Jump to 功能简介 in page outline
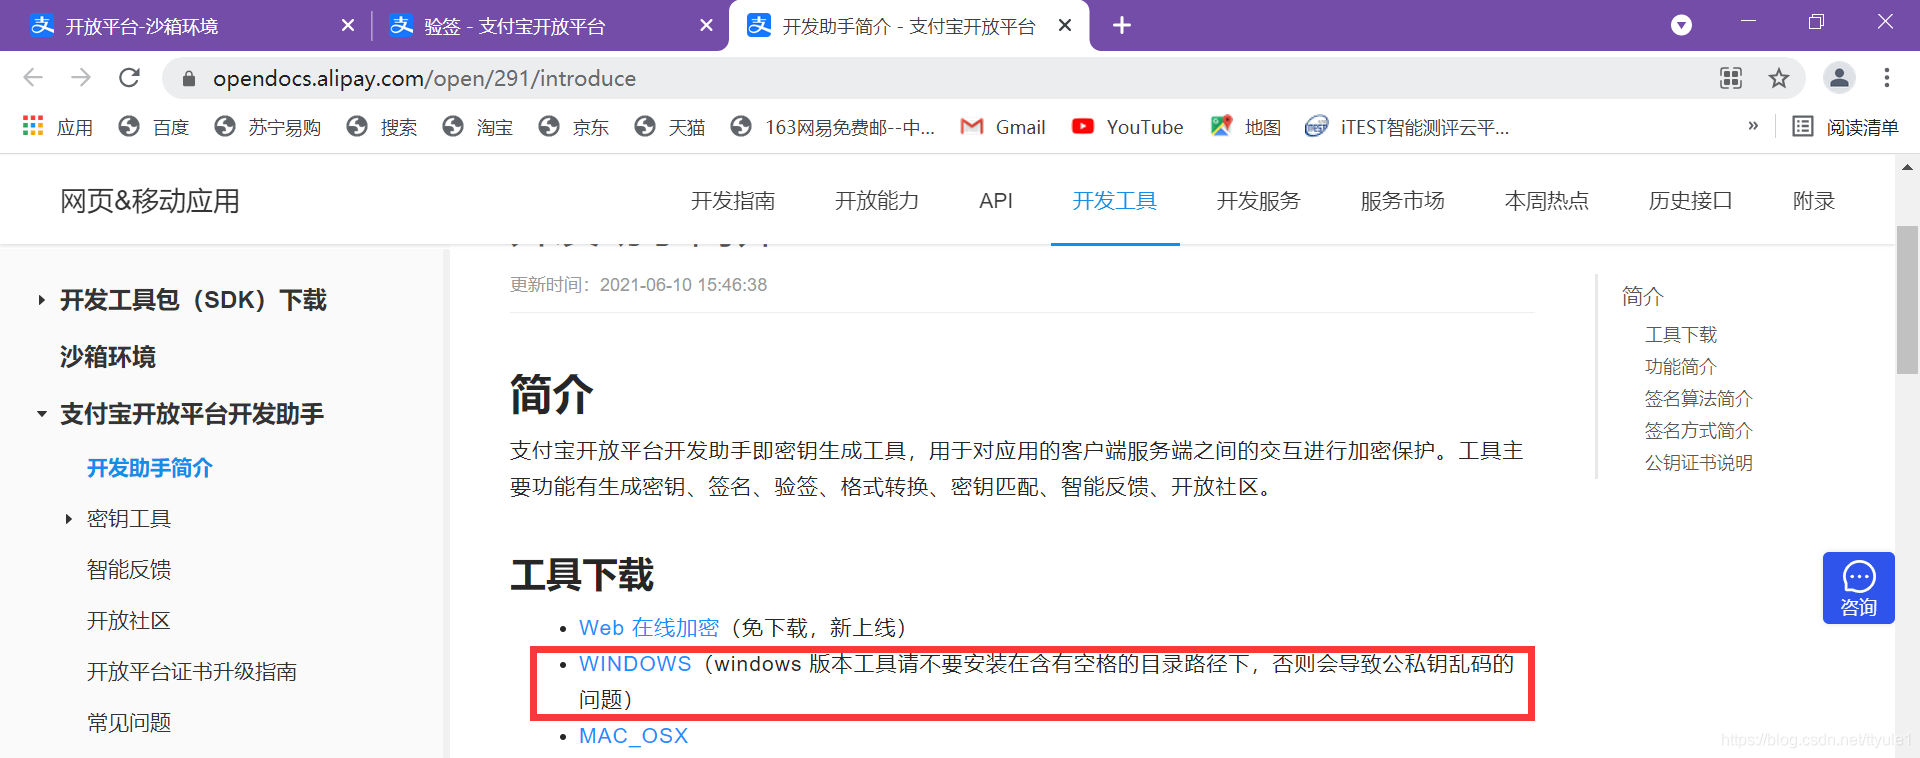 coord(1681,367)
